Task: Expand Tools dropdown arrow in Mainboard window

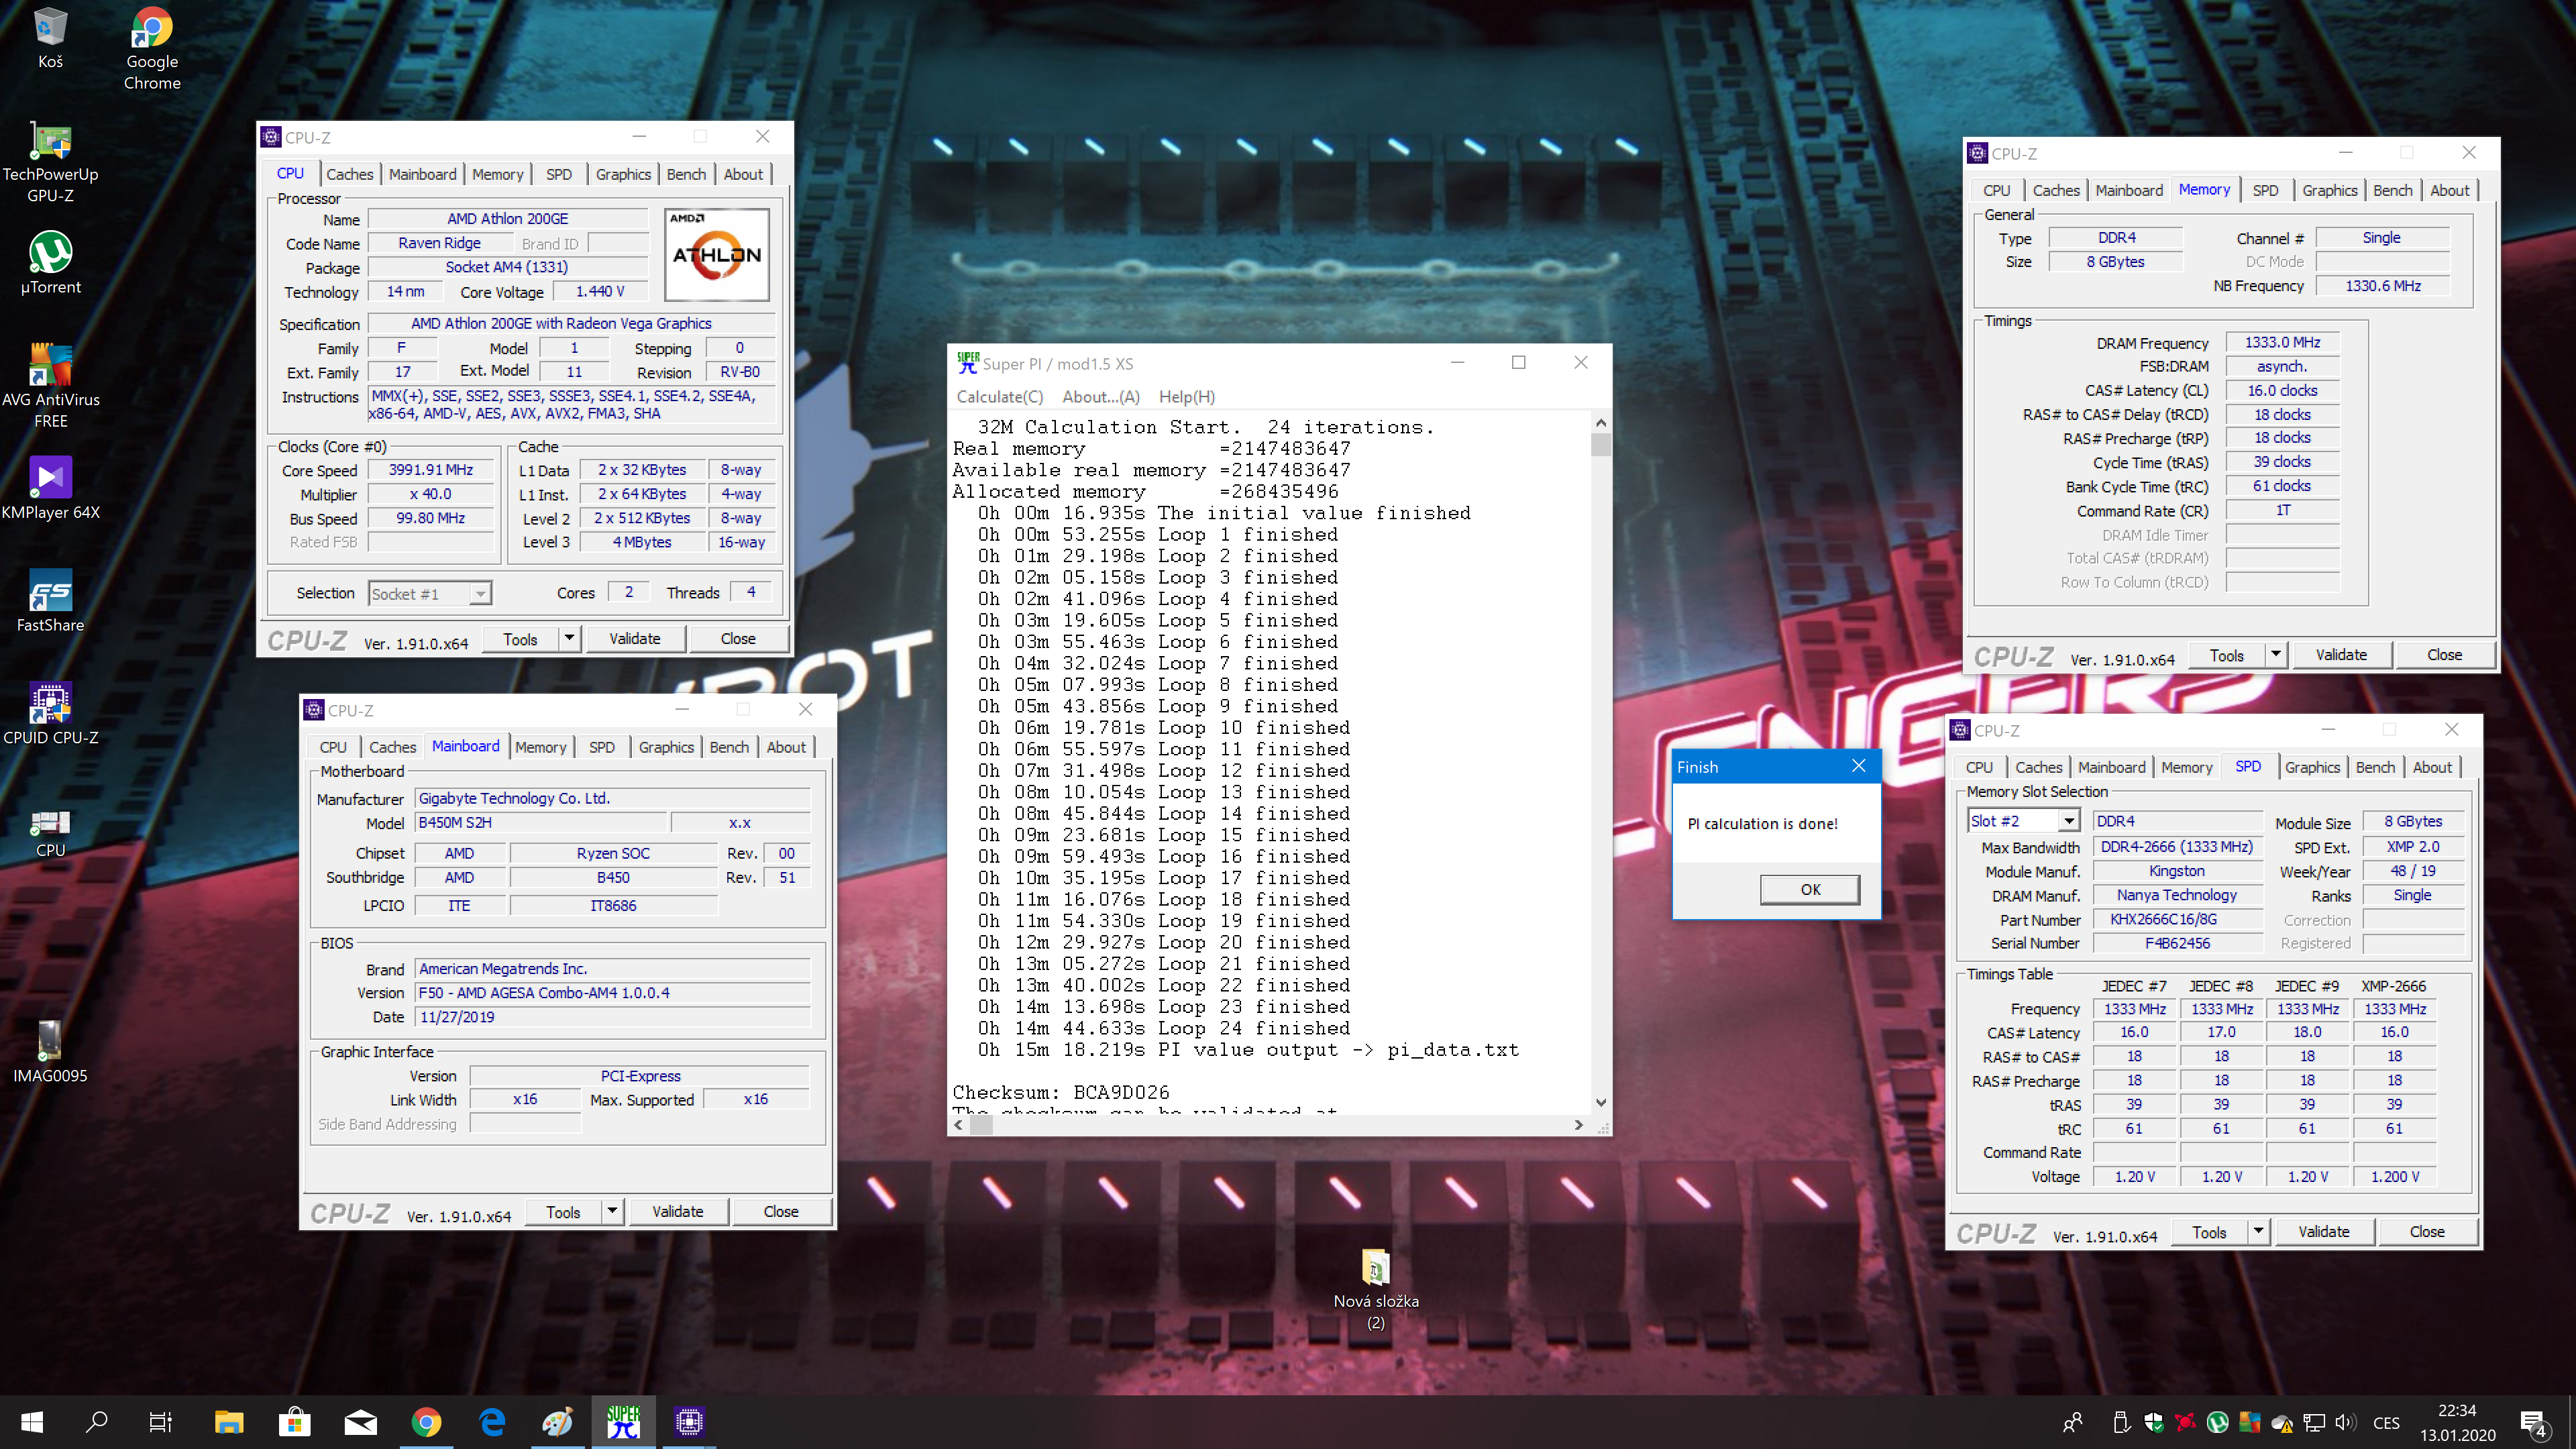Action: (x=612, y=1211)
